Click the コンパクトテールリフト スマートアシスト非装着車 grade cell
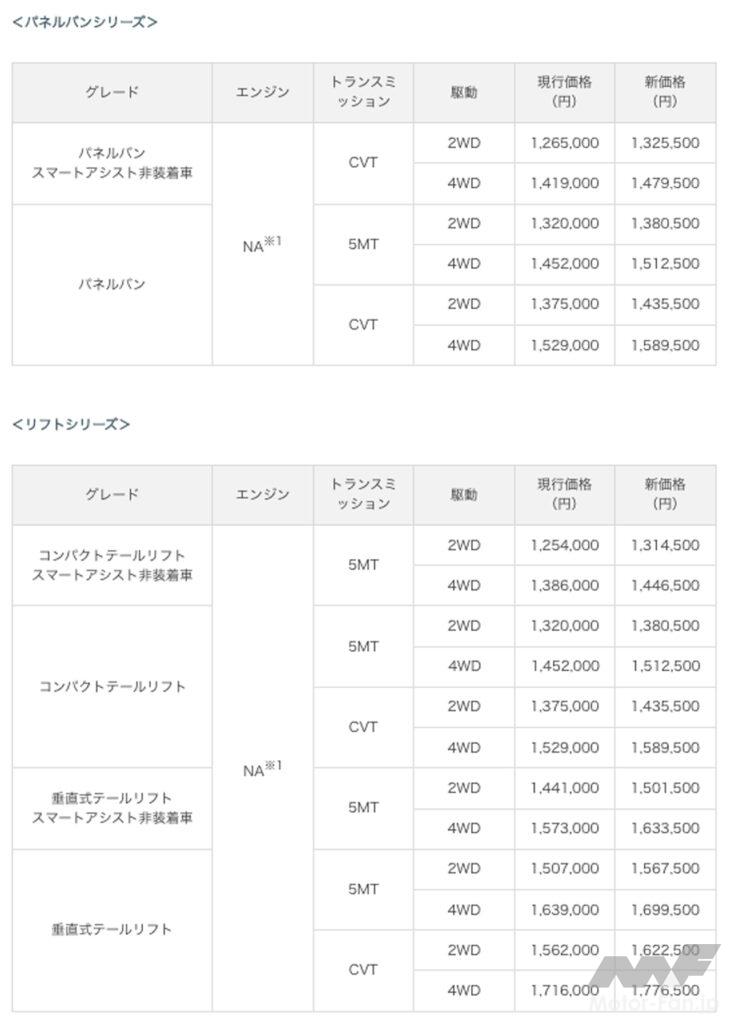731x1024 pixels. click(x=112, y=565)
